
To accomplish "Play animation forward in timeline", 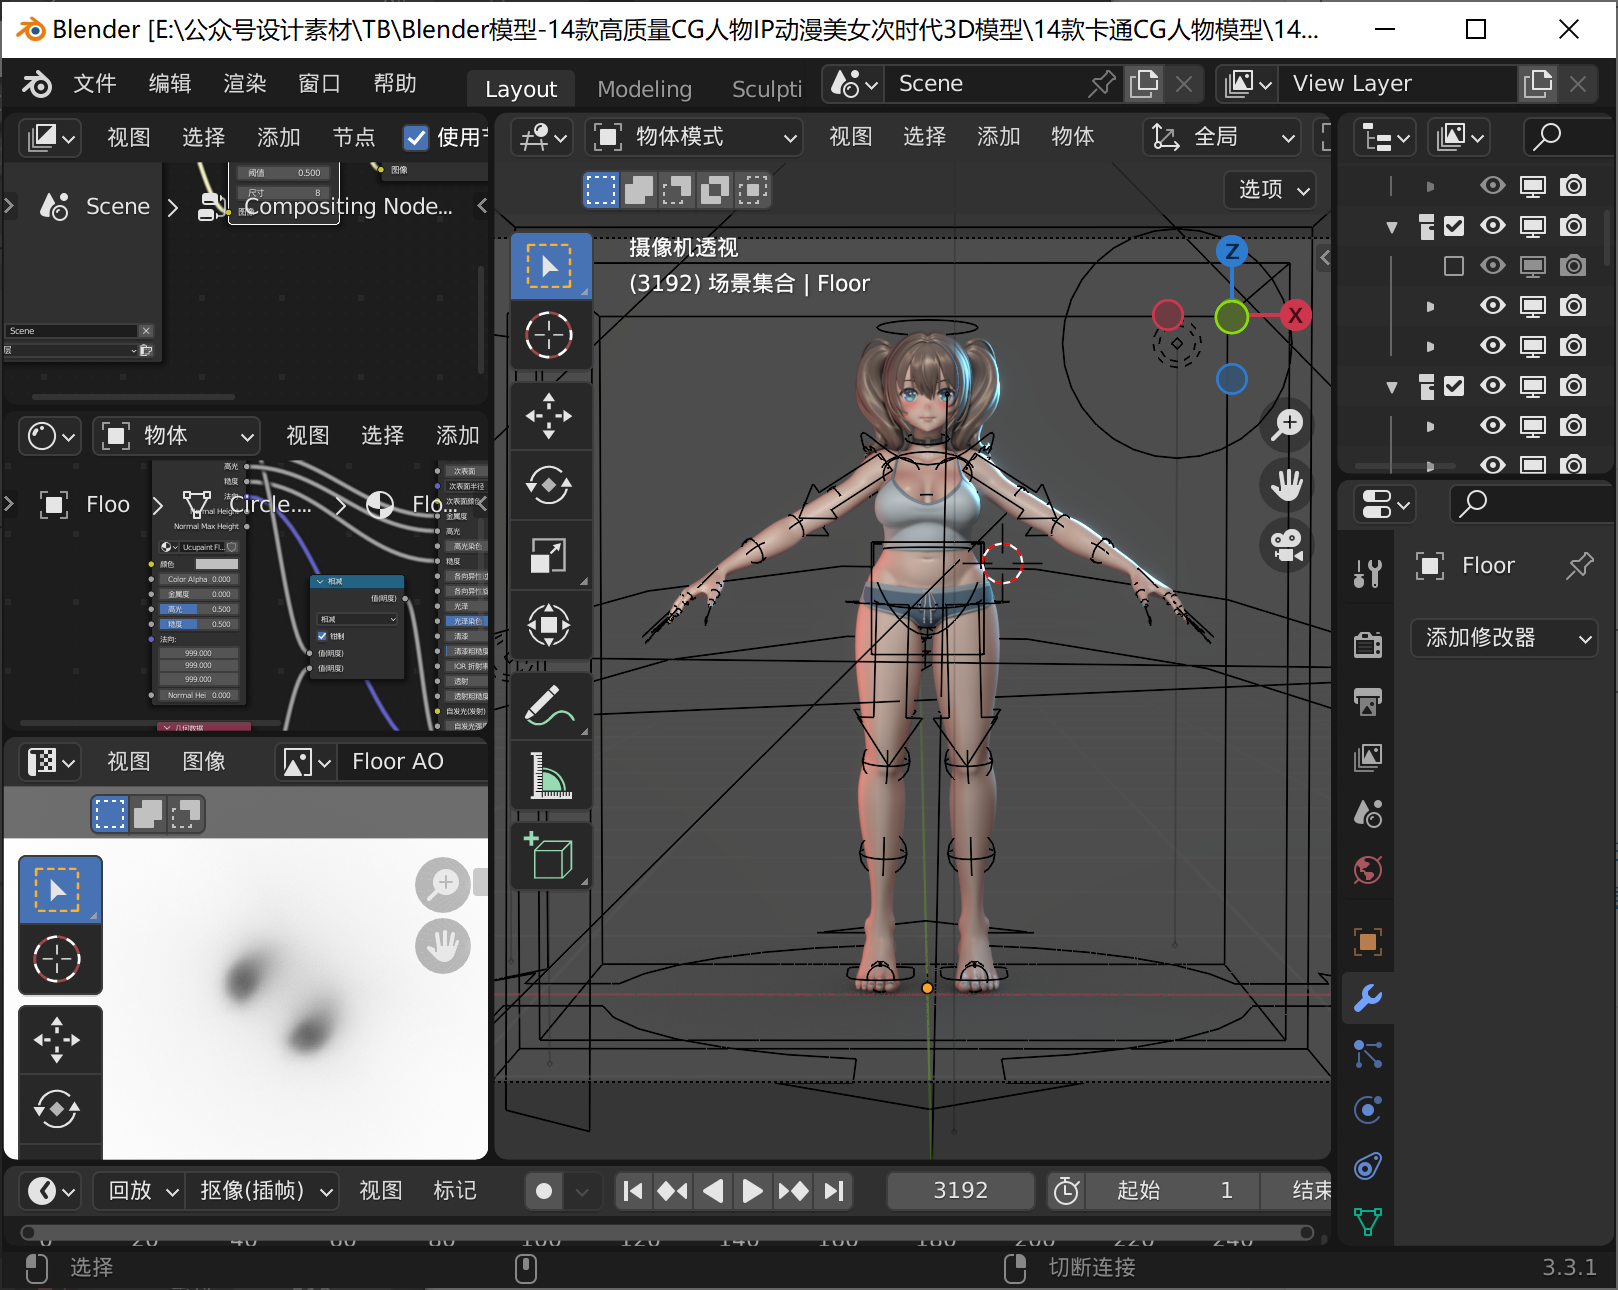I will click(752, 1191).
